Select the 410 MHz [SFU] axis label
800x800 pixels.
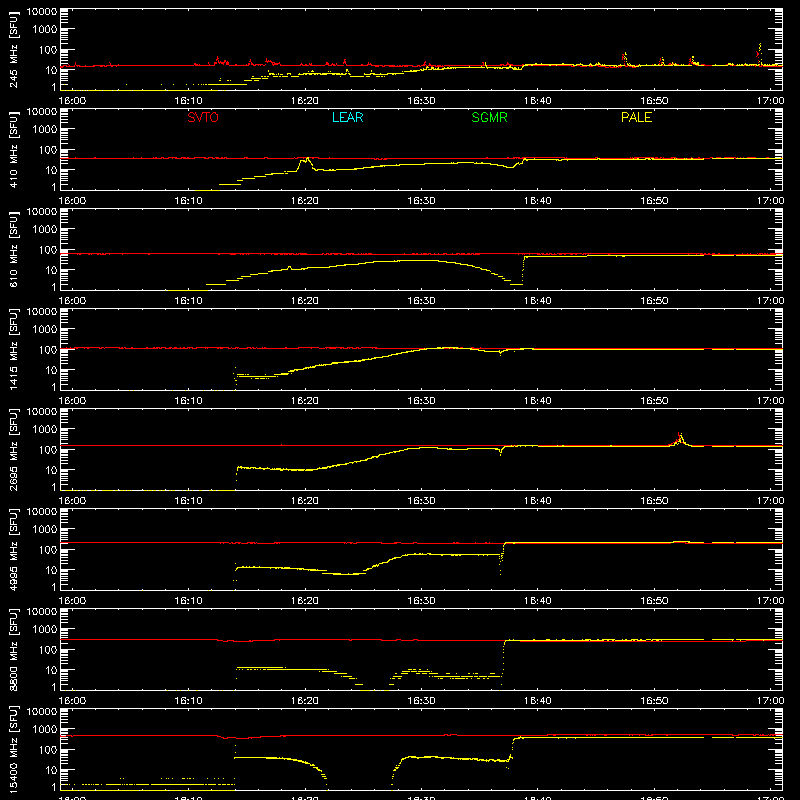pyautogui.click(x=14, y=149)
